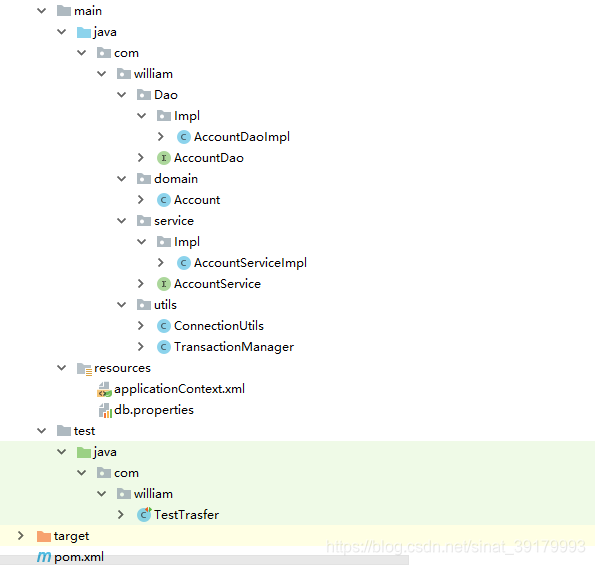This screenshot has height=565, width=595.
Task: Select the Account class name
Action: [197, 200]
